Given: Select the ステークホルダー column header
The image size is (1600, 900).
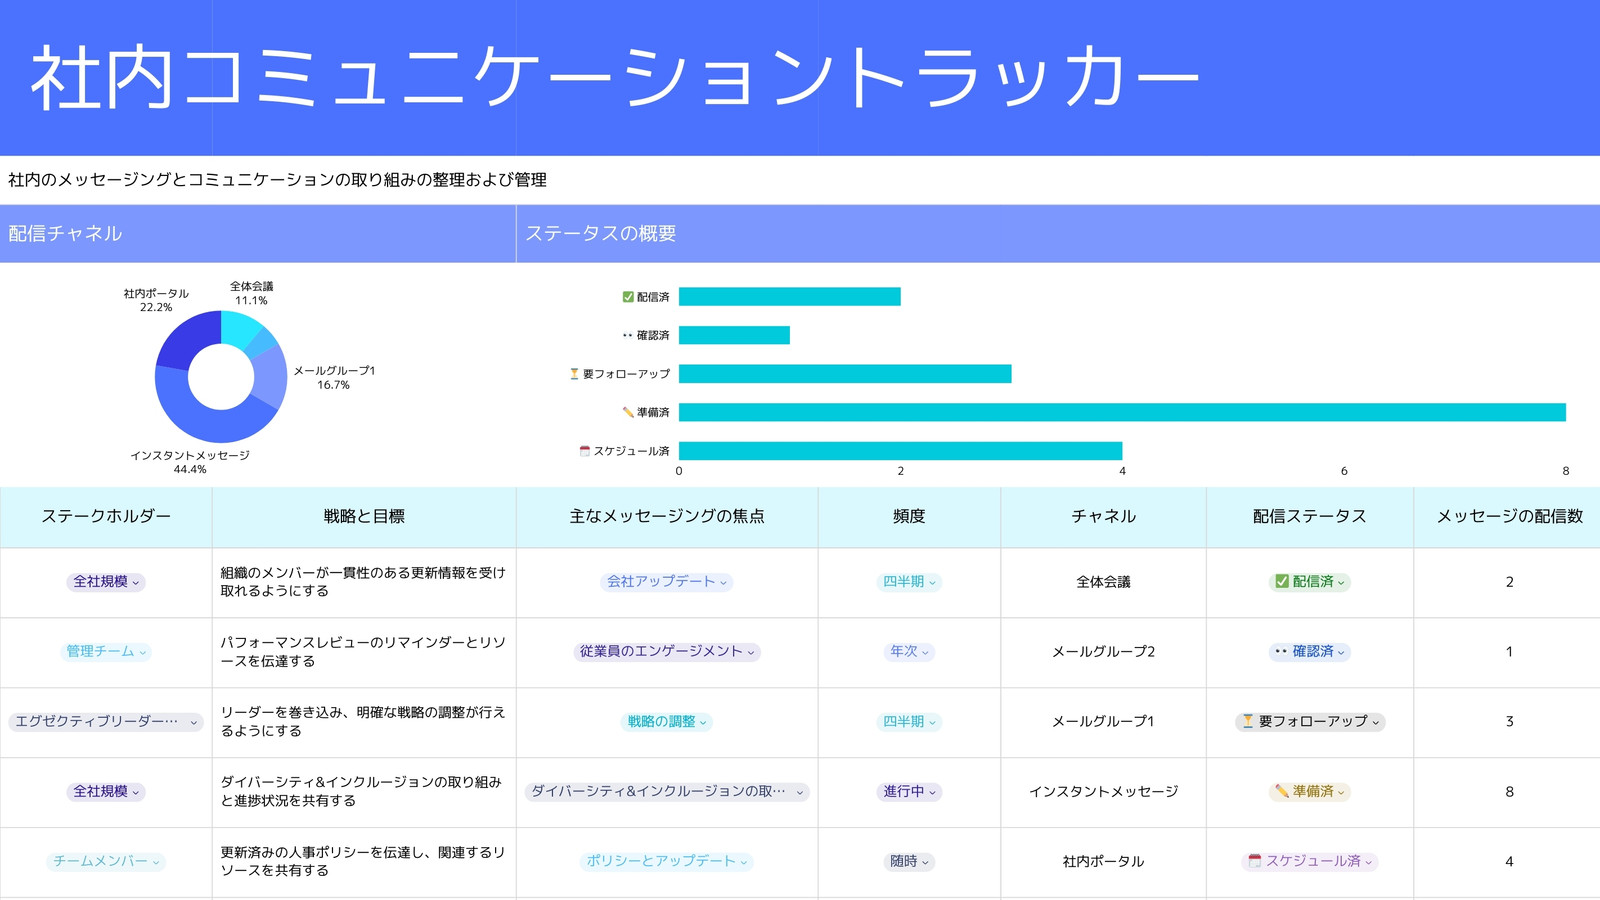Looking at the screenshot, I should coord(106,517).
